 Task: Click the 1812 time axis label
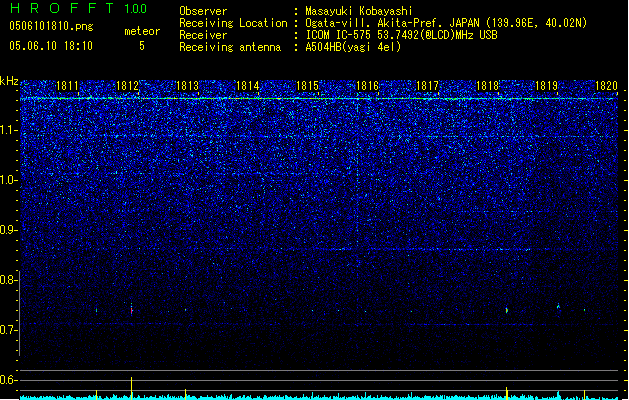tap(127, 86)
